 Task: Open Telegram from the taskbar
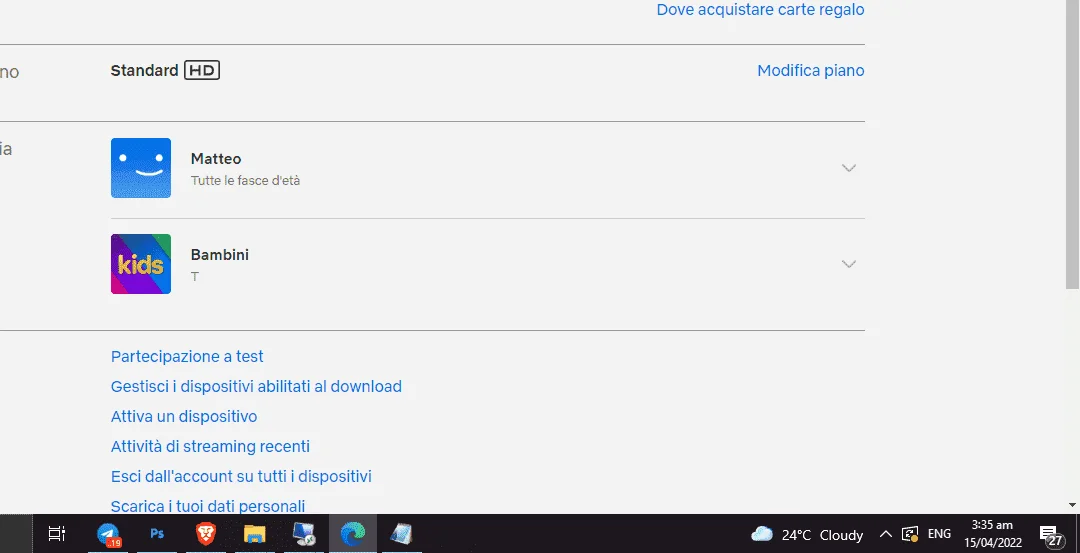(x=108, y=534)
